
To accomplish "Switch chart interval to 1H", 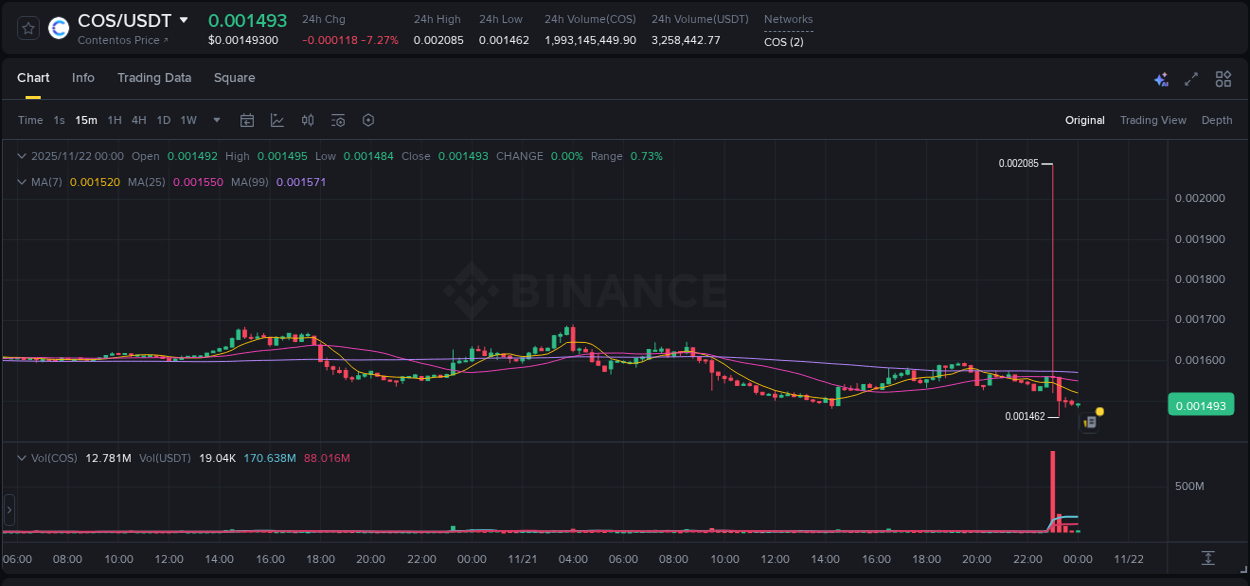I will tap(114, 119).
